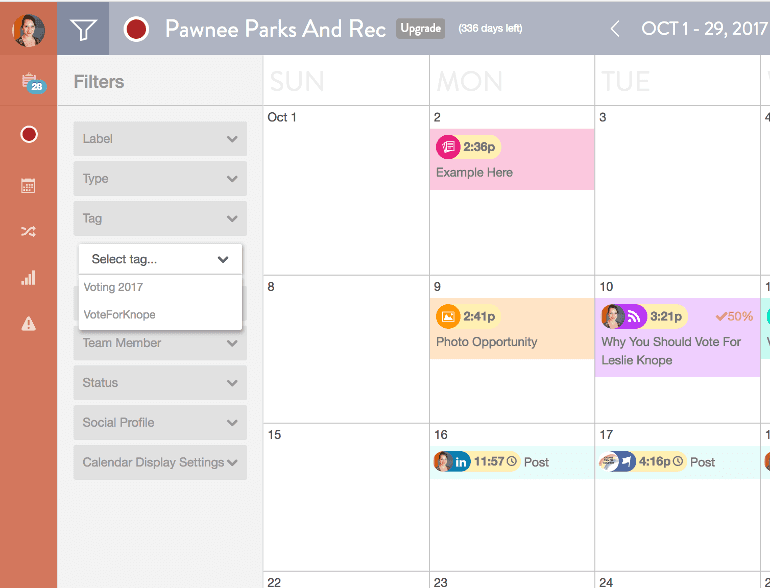This screenshot has width=770, height=588.
Task: Expand Calendar Display Settings
Action: tap(160, 463)
